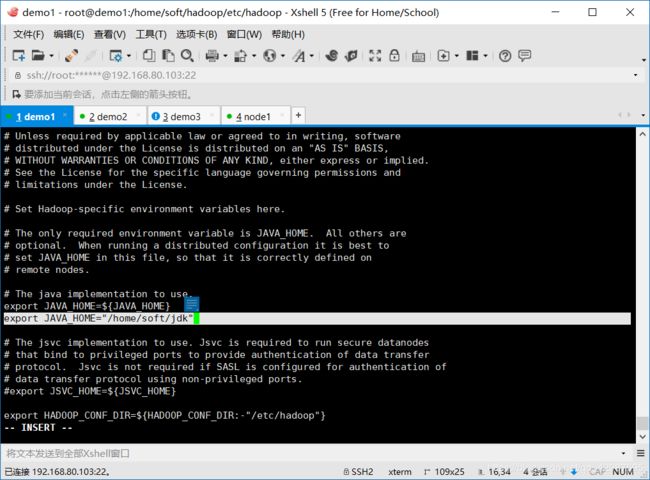Click the Find magnifier icon
Image resolution: width=650 pixels, height=480 pixels.
[x=187, y=56]
